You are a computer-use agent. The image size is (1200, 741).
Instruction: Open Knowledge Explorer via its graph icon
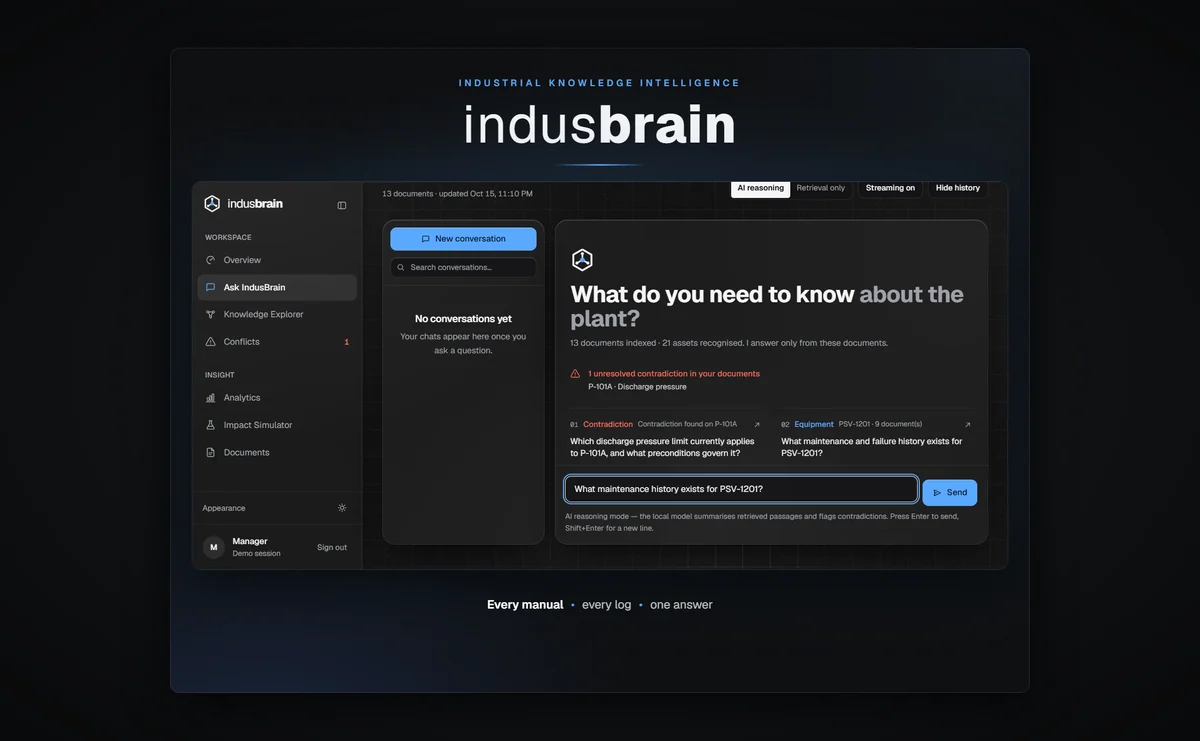click(x=210, y=314)
